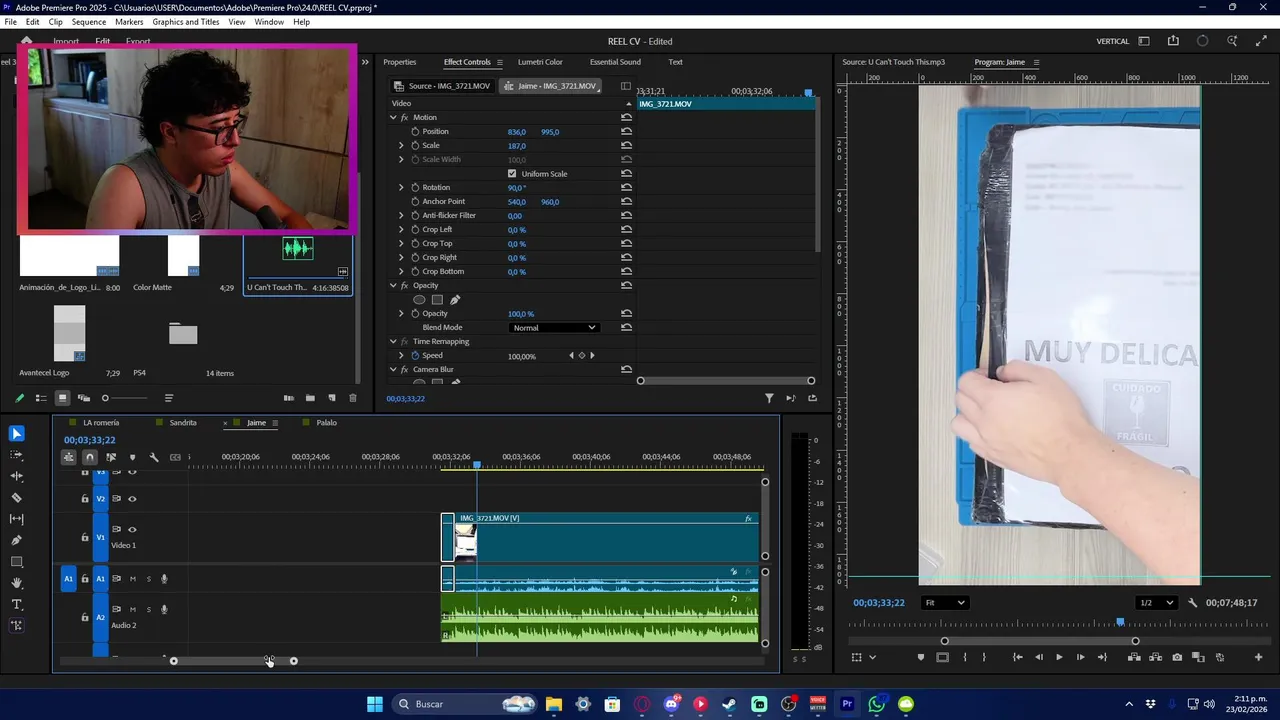Select the Type tool
The width and height of the screenshot is (1280, 720).
click(x=16, y=604)
